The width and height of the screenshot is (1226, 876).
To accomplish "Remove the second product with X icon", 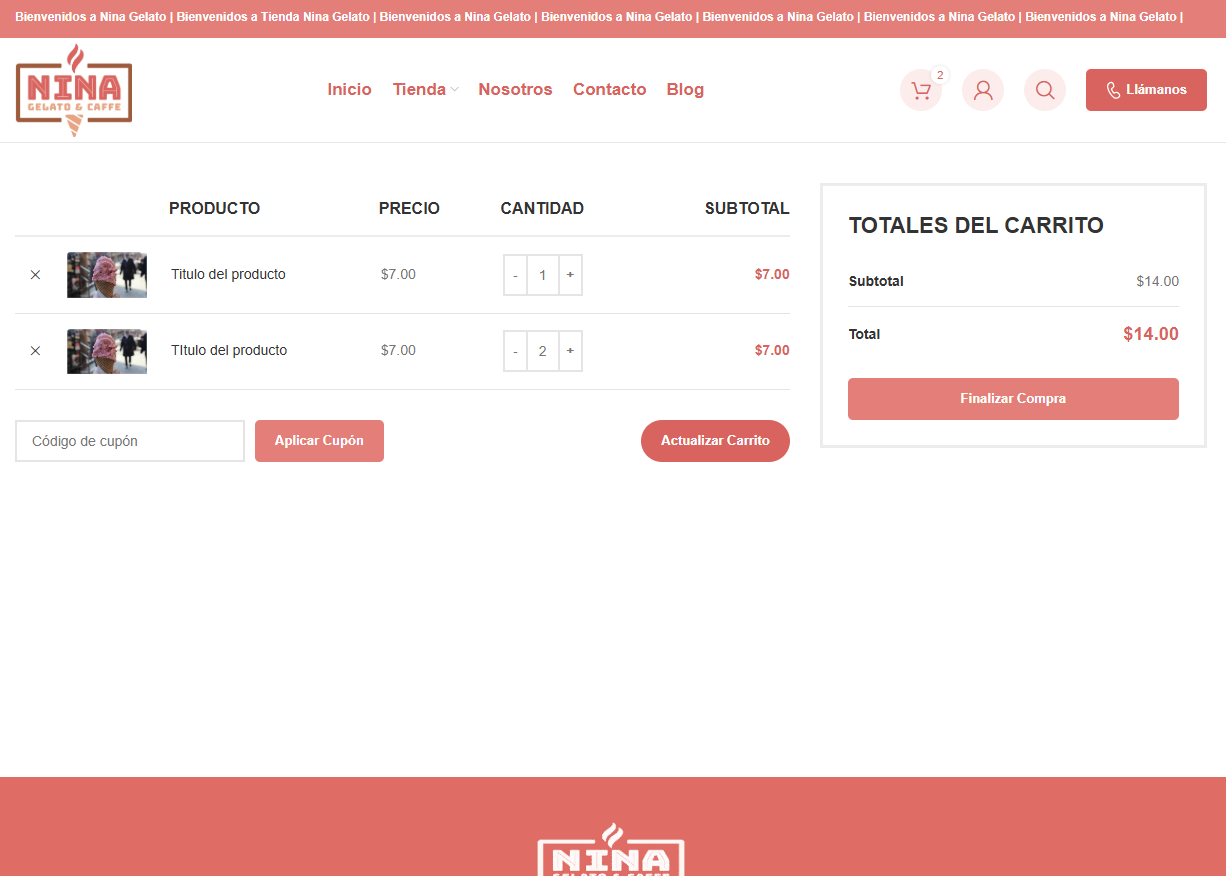I will click(x=35, y=351).
